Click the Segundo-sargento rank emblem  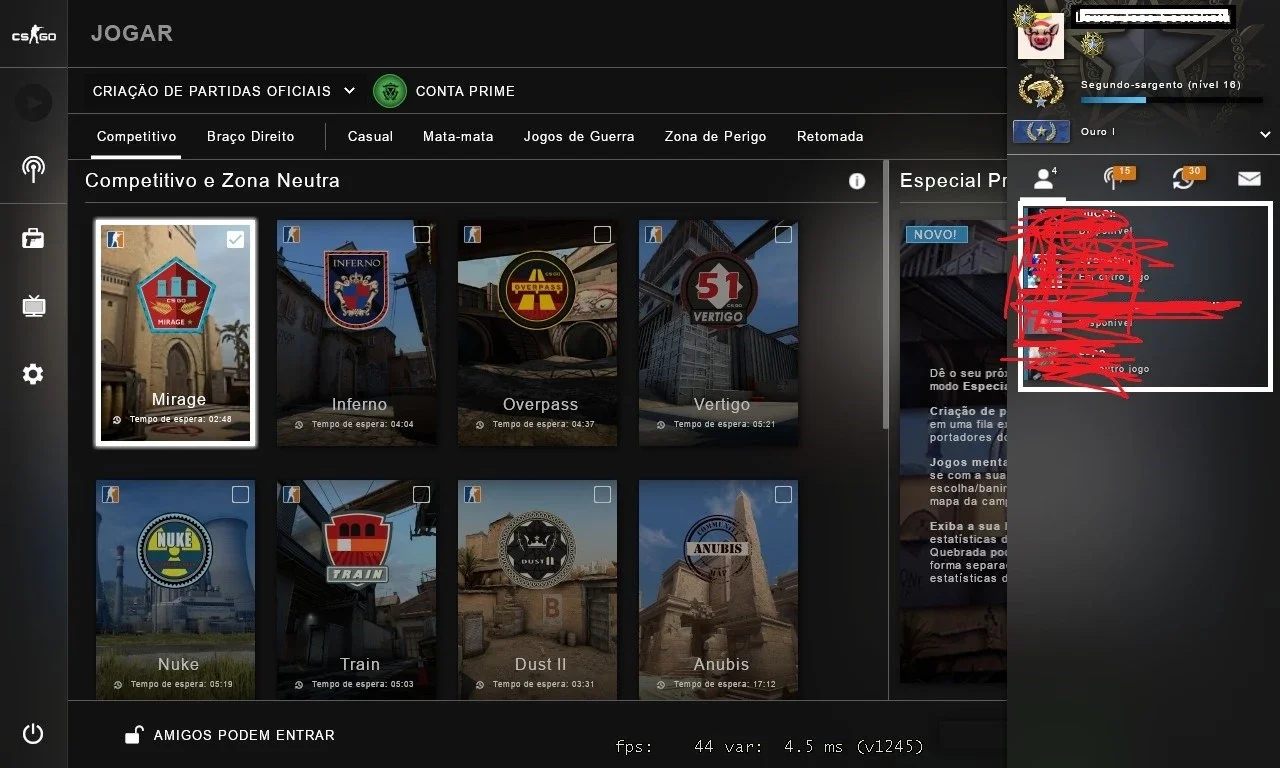pyautogui.click(x=1040, y=90)
